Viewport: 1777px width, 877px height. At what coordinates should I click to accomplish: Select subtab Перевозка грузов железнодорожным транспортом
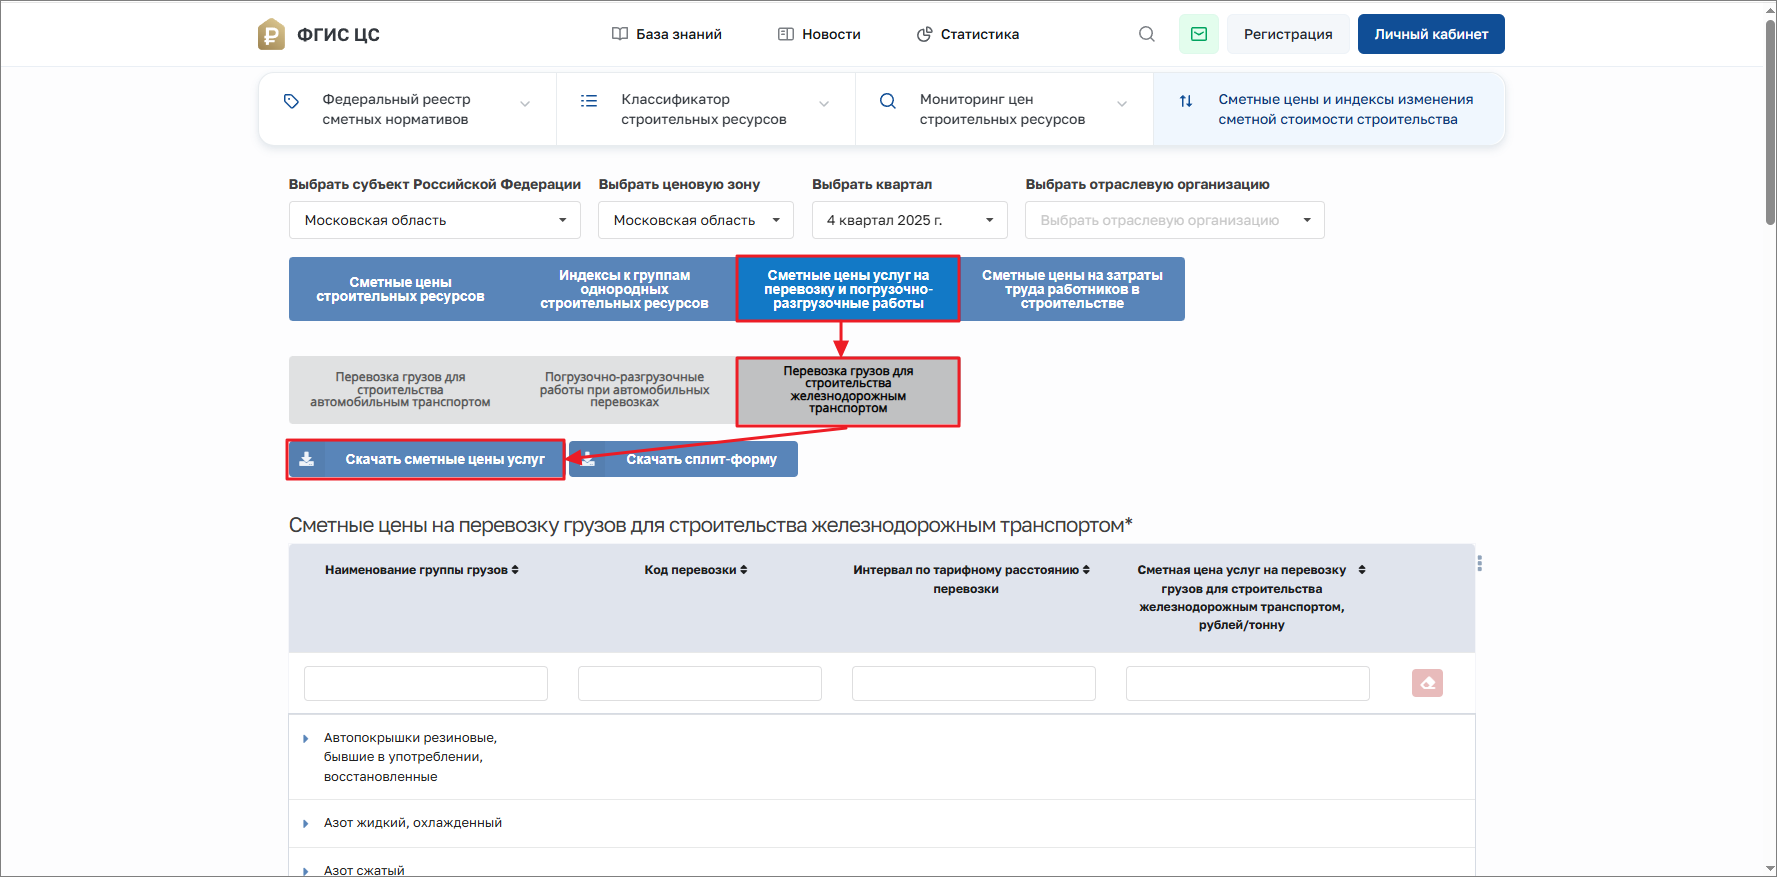pos(848,390)
